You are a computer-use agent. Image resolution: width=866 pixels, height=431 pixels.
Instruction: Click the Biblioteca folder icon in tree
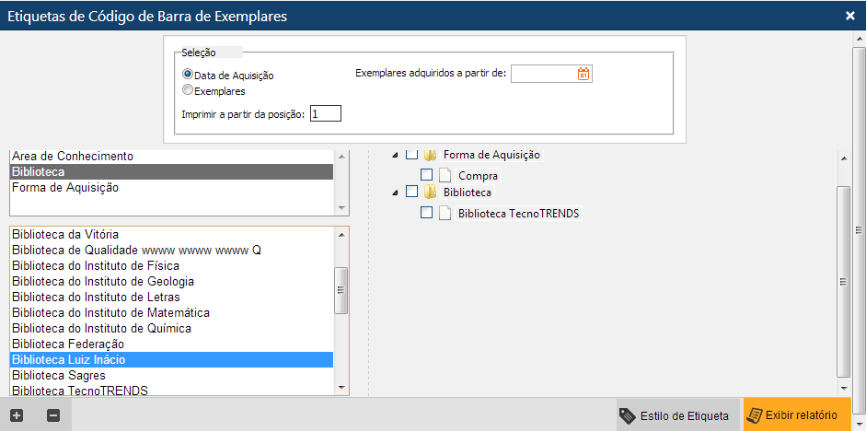[x=431, y=191]
